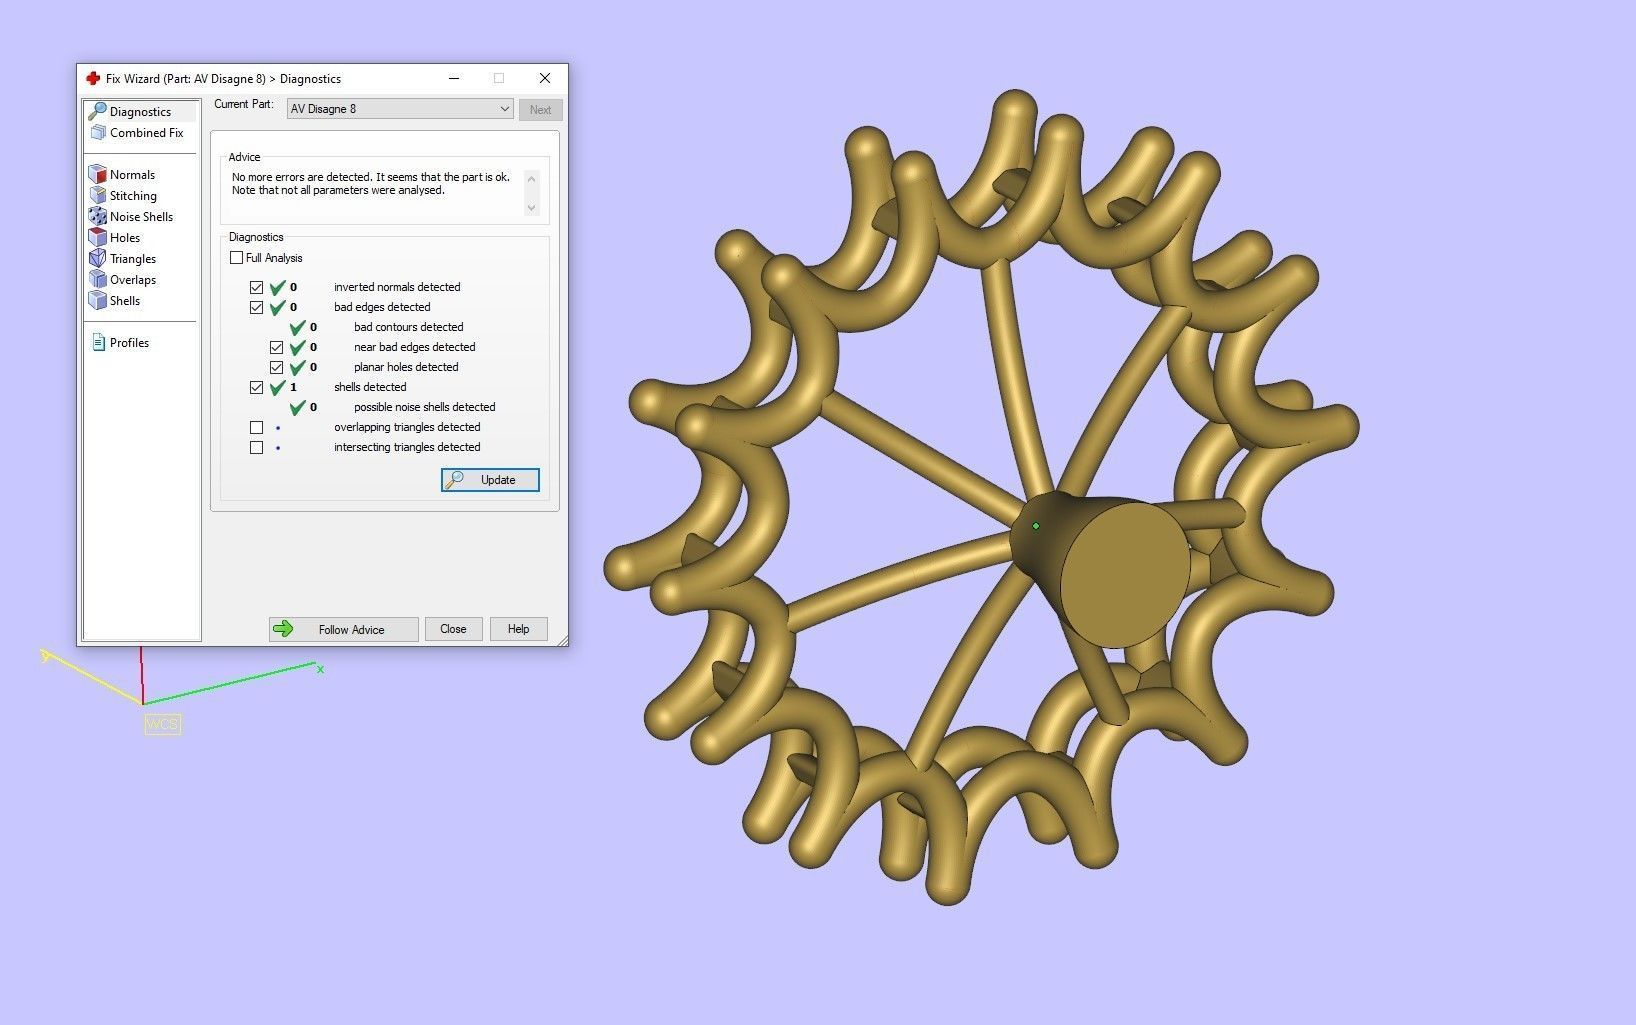
Task: Click the green arrow on Follow Advice
Action: click(283, 629)
